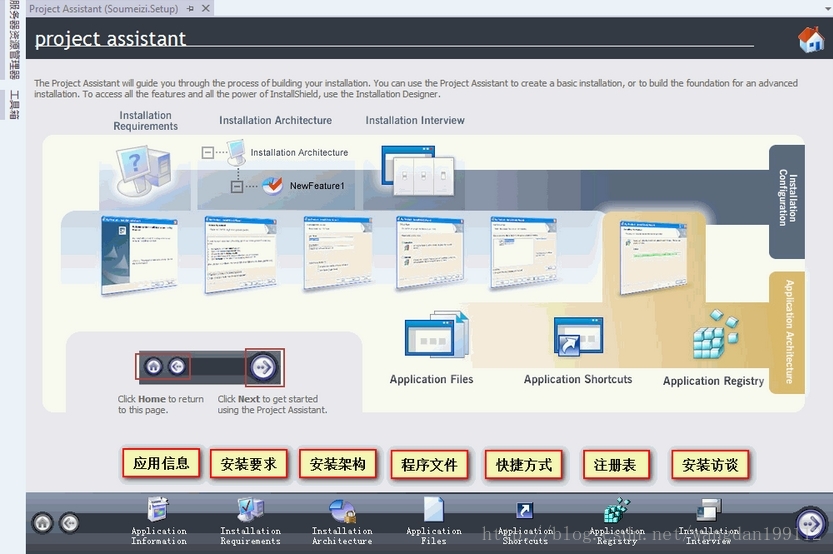Click the 'project assistant' title text
This screenshot has height=554, width=833.
click(x=110, y=38)
